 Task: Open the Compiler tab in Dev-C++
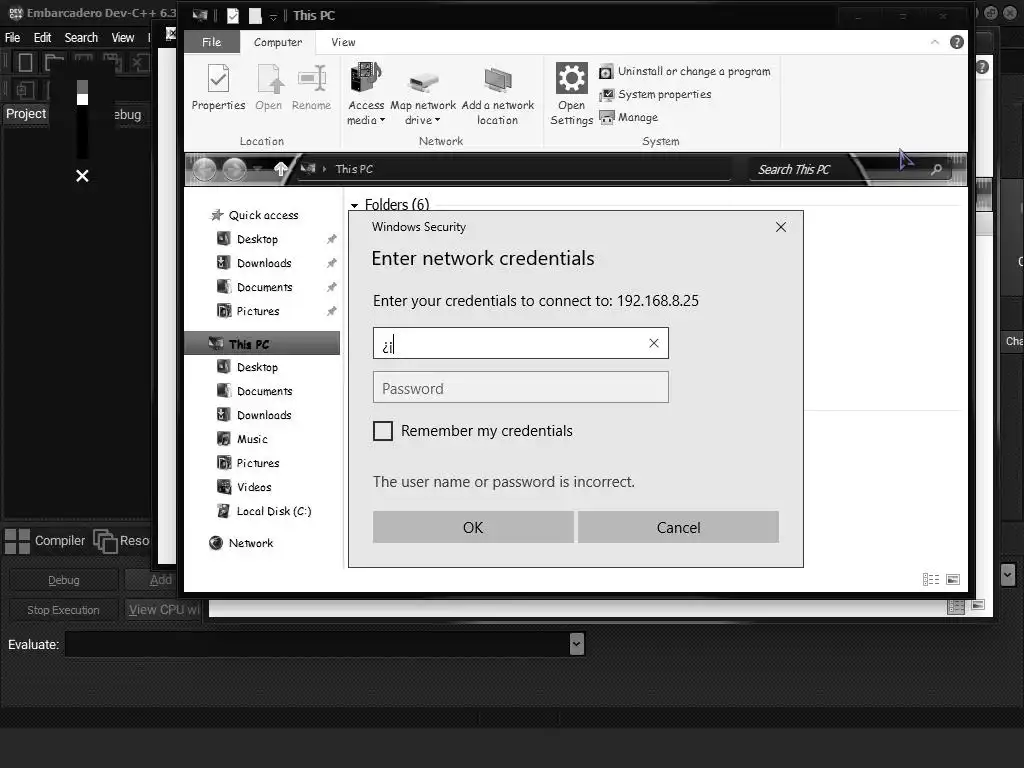click(45, 541)
